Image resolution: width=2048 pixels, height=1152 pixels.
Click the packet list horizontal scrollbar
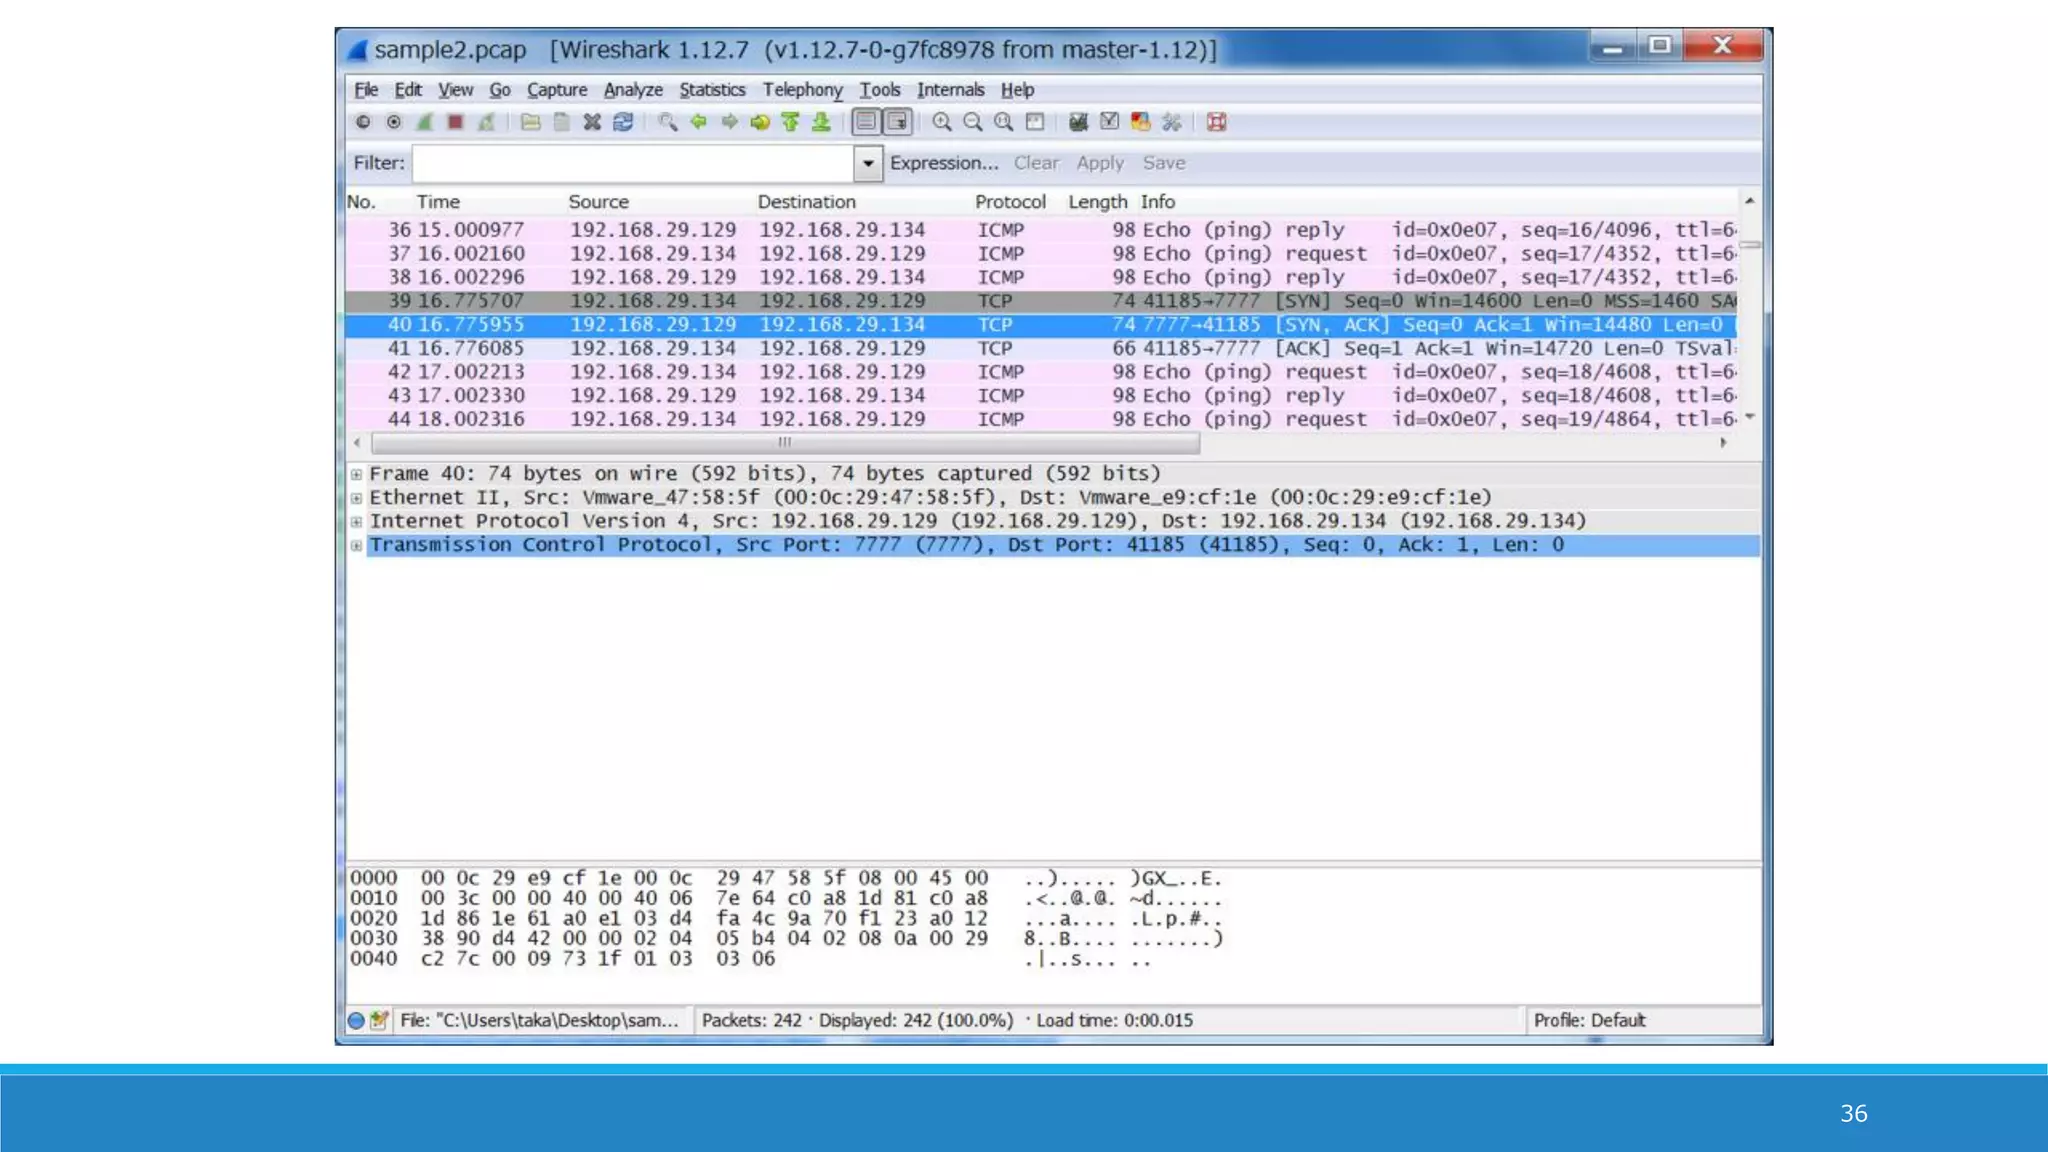pyautogui.click(x=784, y=442)
